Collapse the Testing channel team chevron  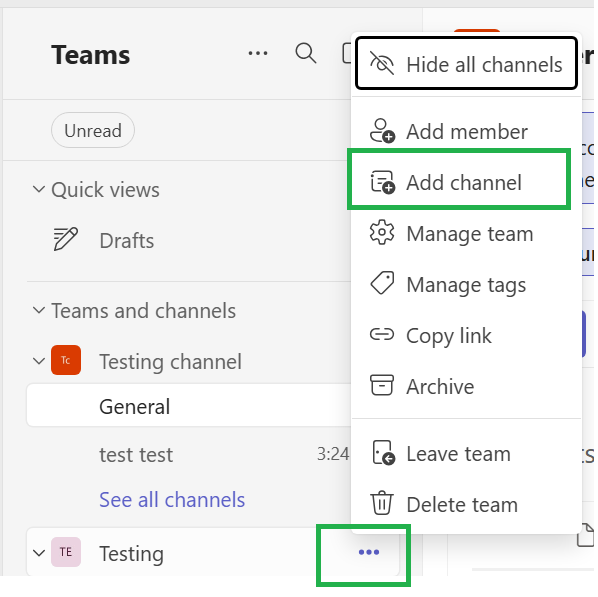click(39, 360)
